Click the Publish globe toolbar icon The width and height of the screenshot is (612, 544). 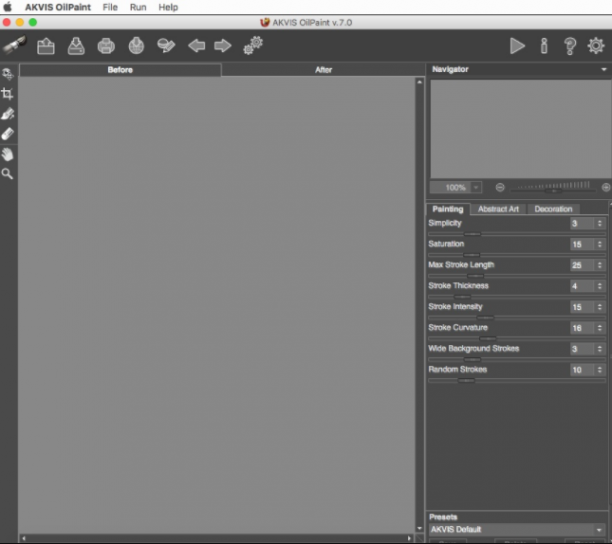(x=136, y=46)
